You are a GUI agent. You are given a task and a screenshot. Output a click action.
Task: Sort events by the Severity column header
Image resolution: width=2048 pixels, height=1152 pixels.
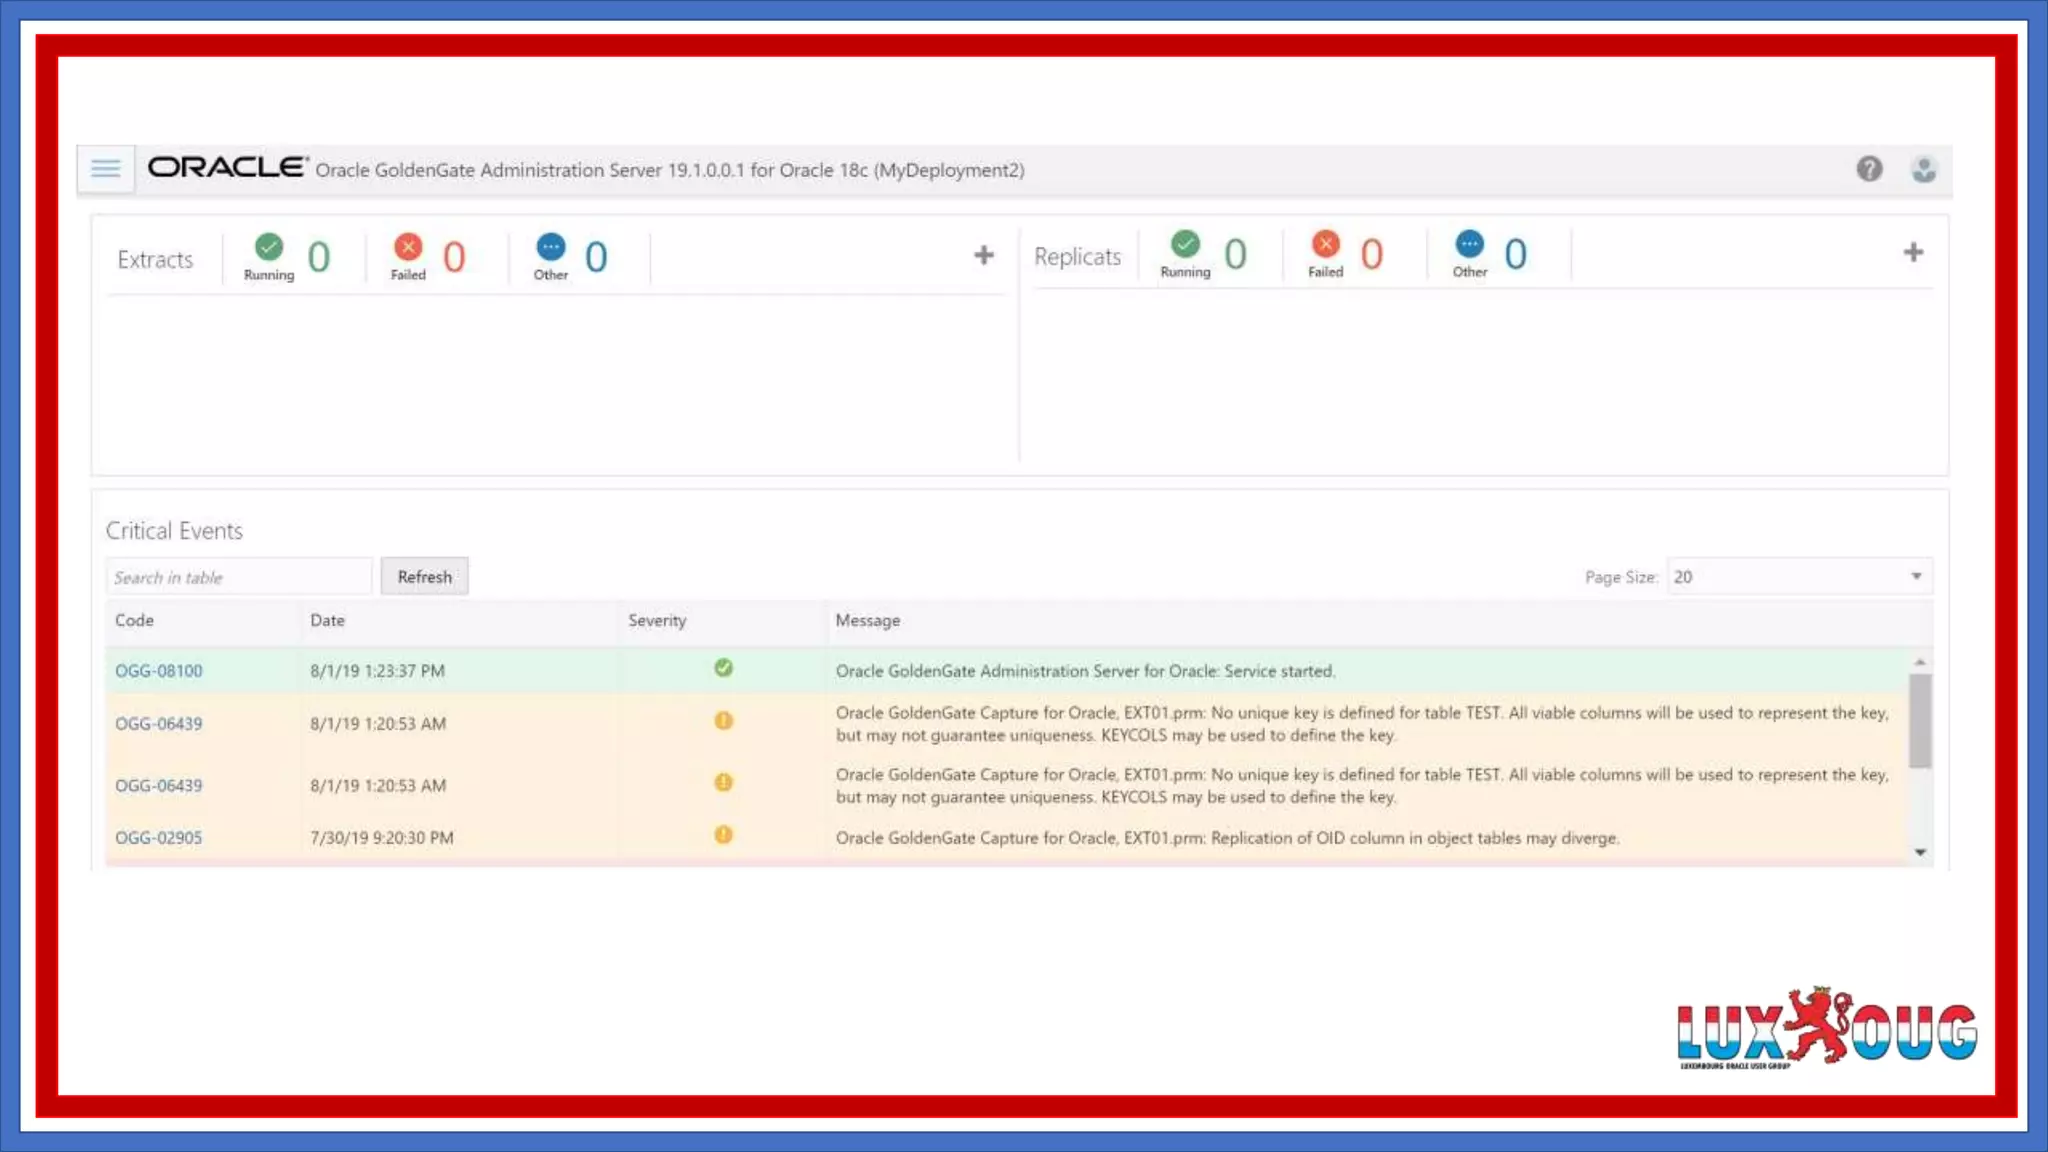(x=657, y=621)
